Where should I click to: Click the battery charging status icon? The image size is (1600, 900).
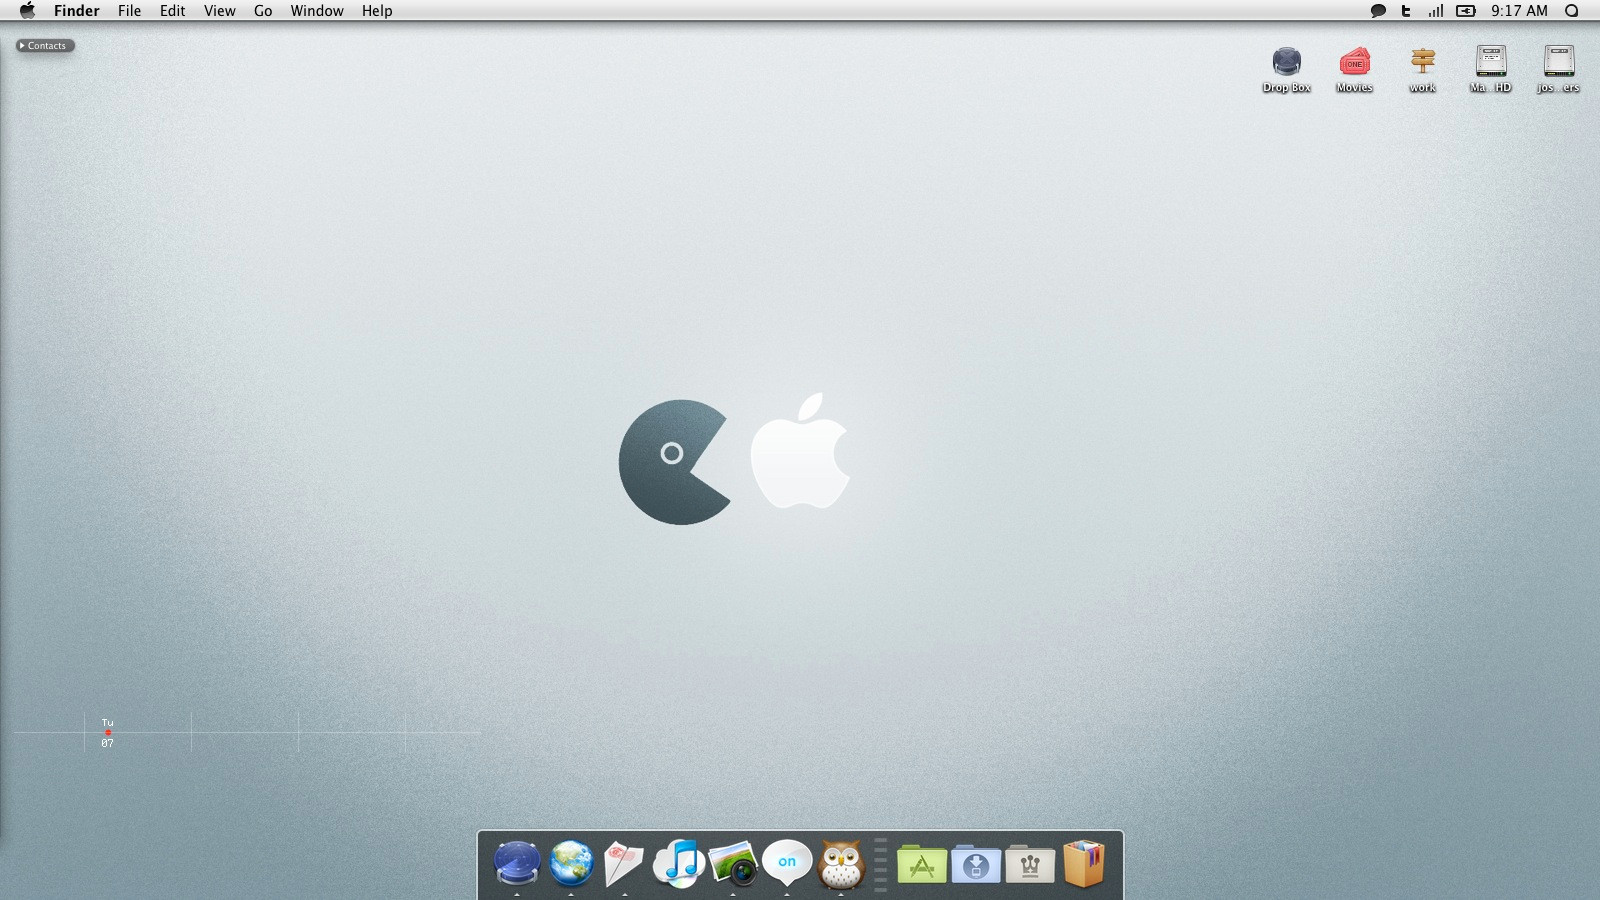pyautogui.click(x=1466, y=11)
